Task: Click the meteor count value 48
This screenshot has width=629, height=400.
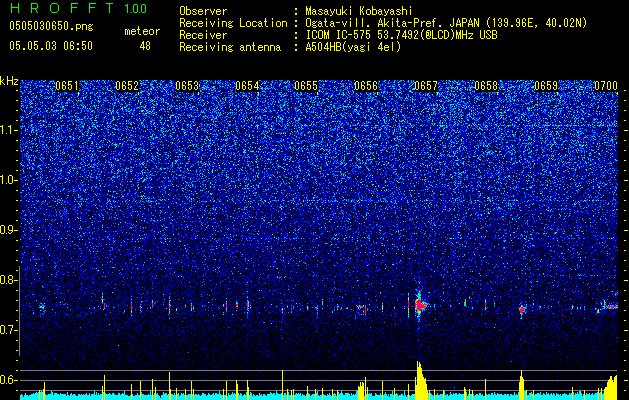Action: (x=145, y=46)
